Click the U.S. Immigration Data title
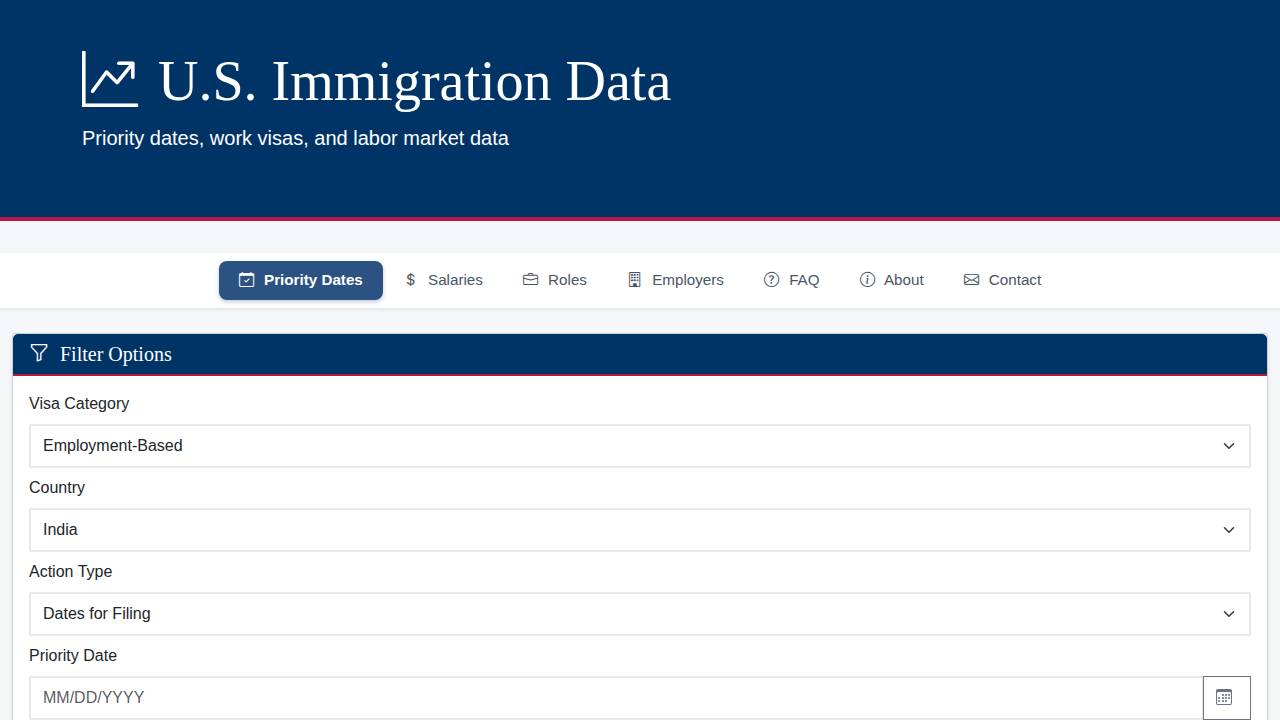1280x720 pixels. (x=412, y=82)
